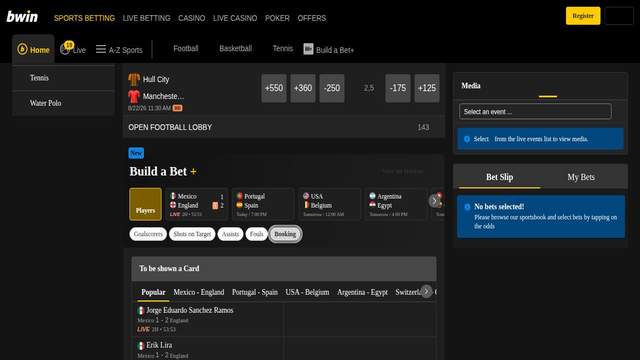The width and height of the screenshot is (640, 360).
Task: Click the Mexico flag beside Erik Lira
Action: 141,346
